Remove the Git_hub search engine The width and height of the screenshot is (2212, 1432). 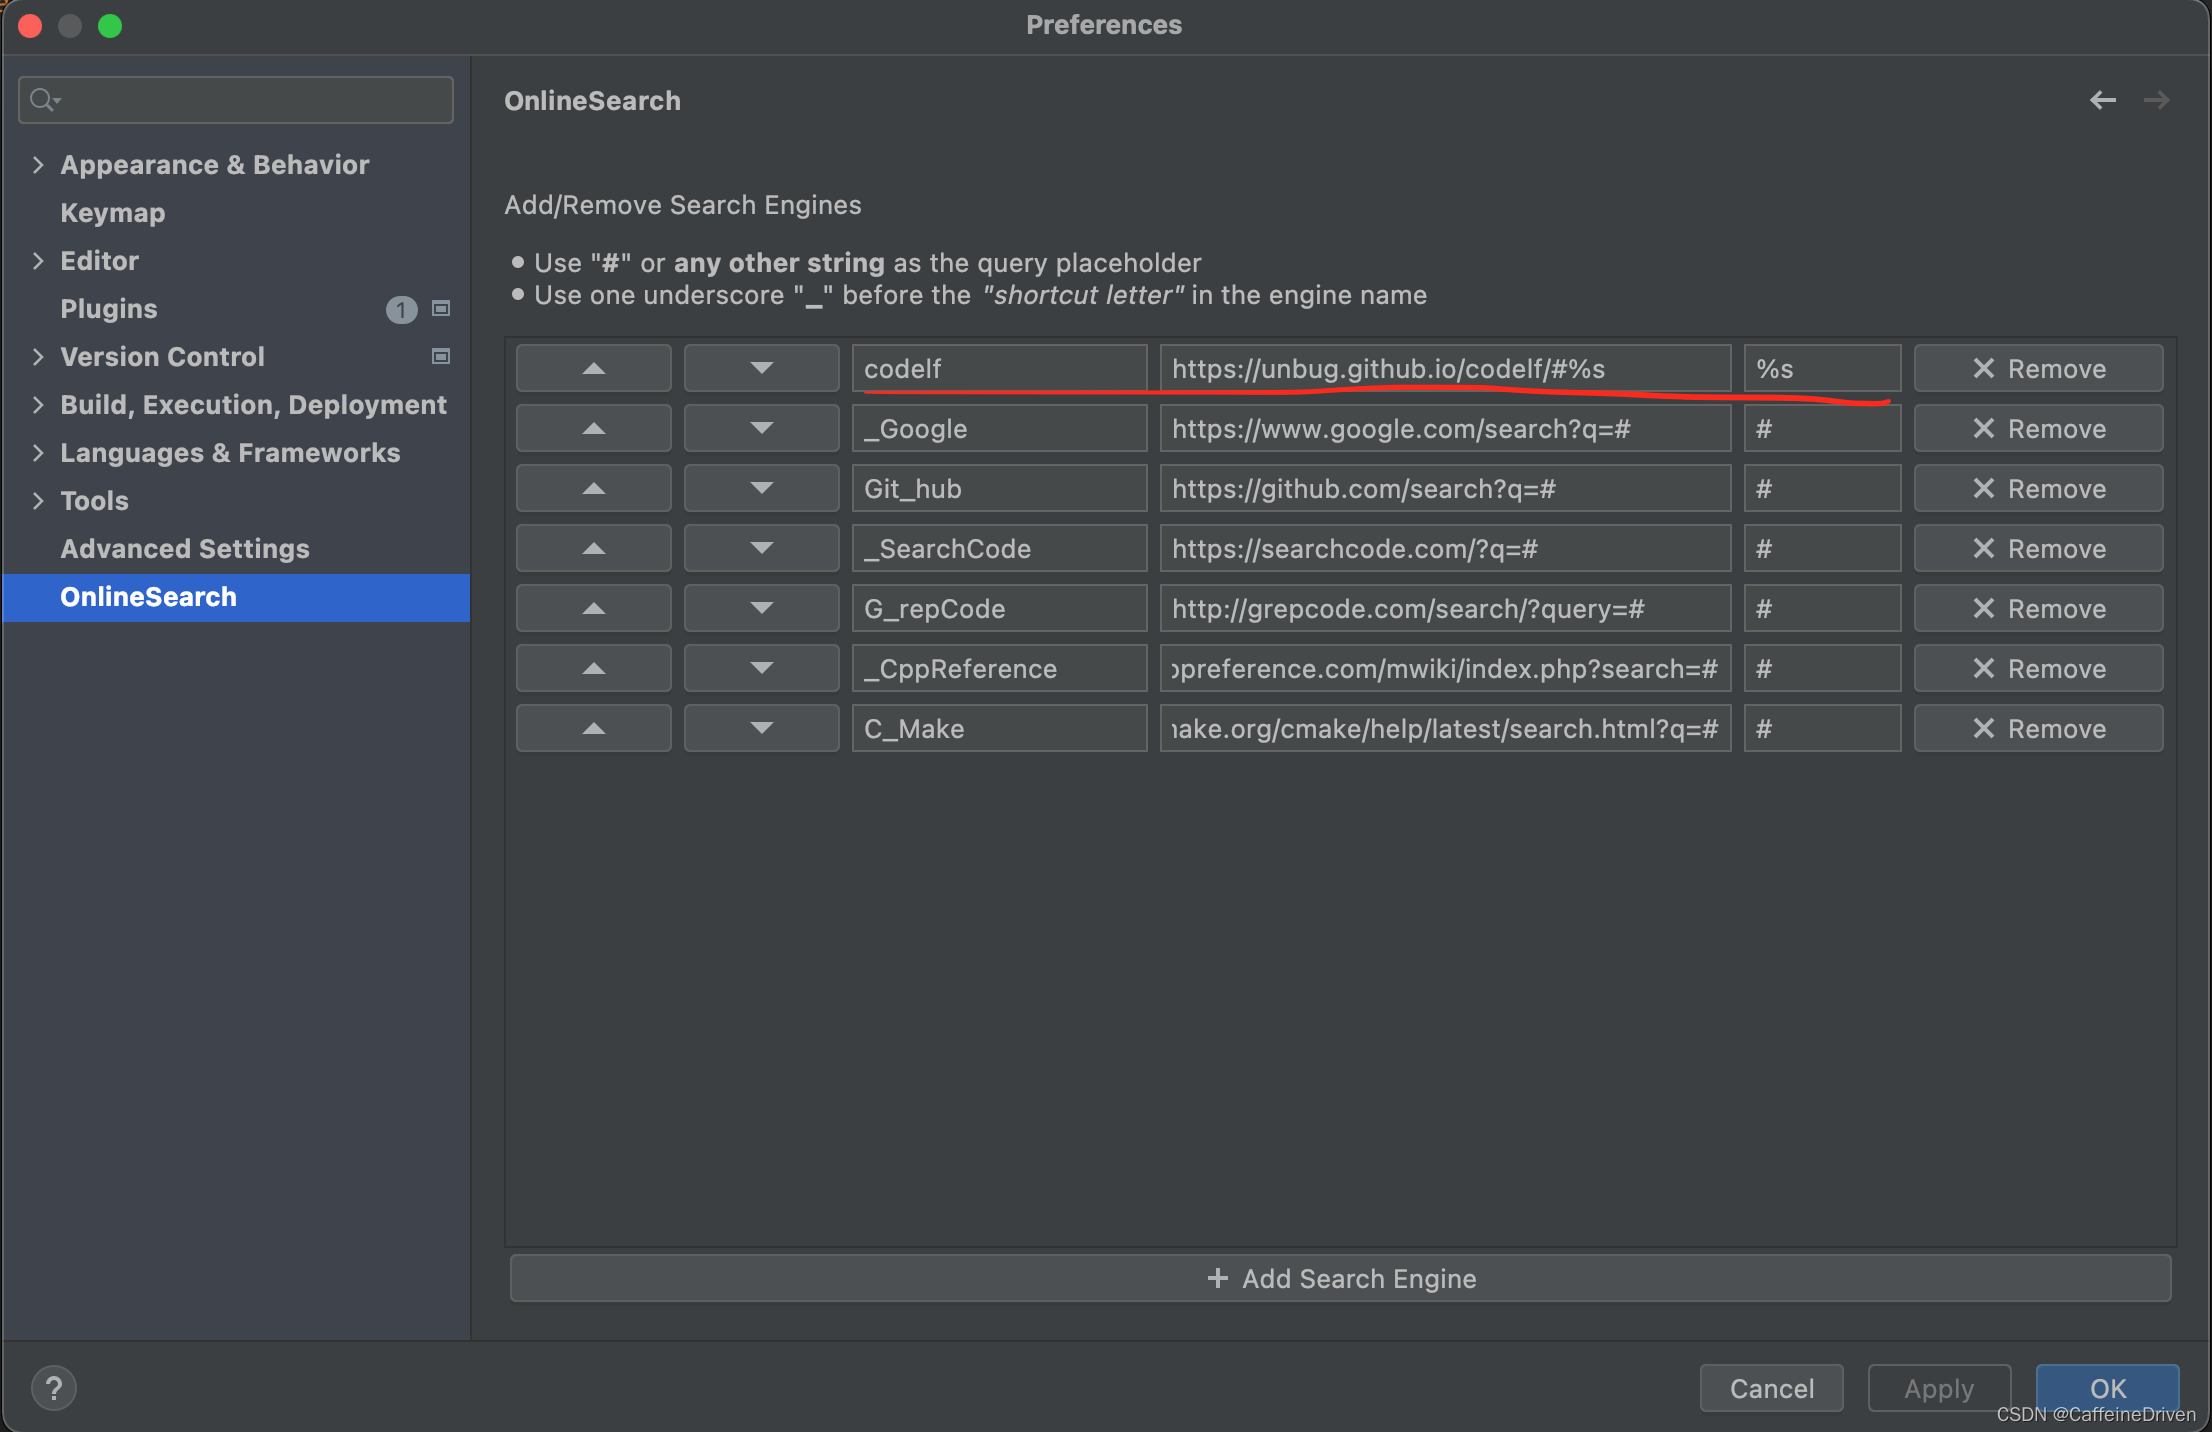pos(2038,488)
